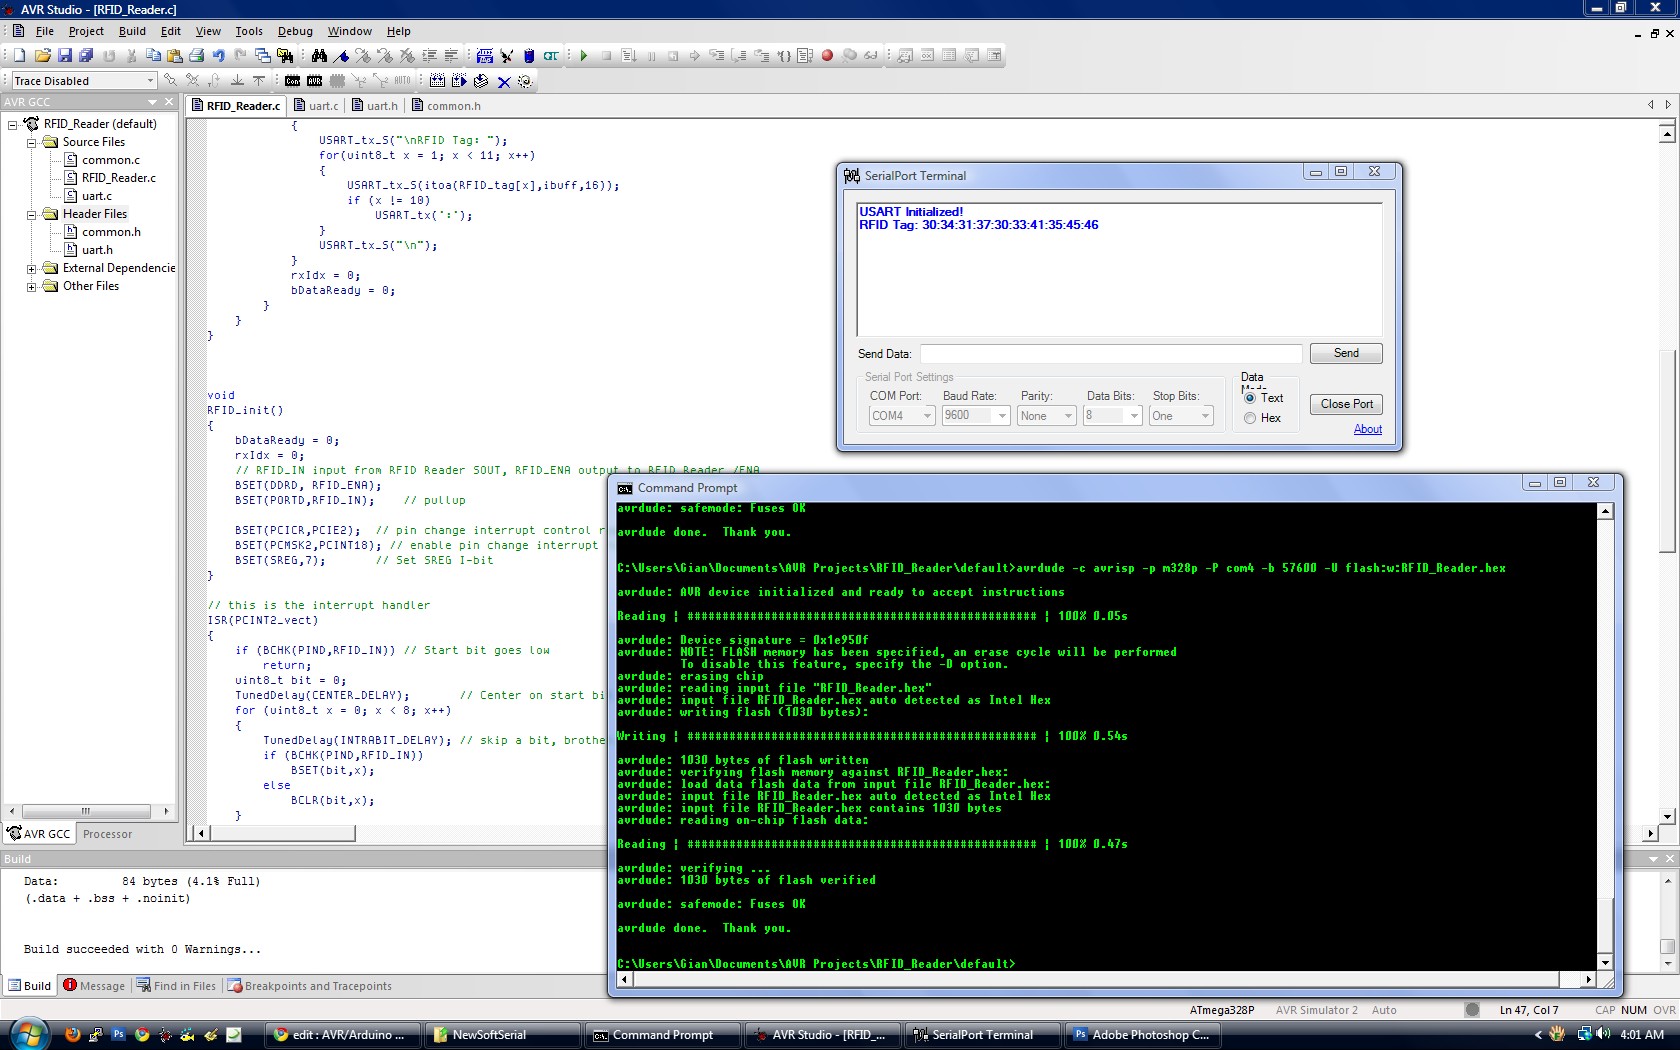Click the code editor horizontal scrollbar
Screen dimensions: 1680x1050
(x=925, y=833)
